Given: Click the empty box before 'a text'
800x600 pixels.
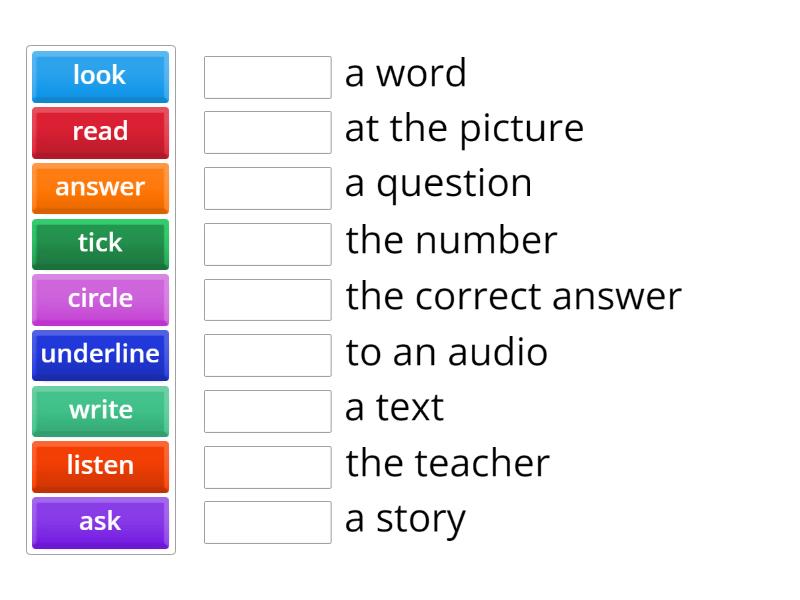Looking at the screenshot, I should (267, 411).
